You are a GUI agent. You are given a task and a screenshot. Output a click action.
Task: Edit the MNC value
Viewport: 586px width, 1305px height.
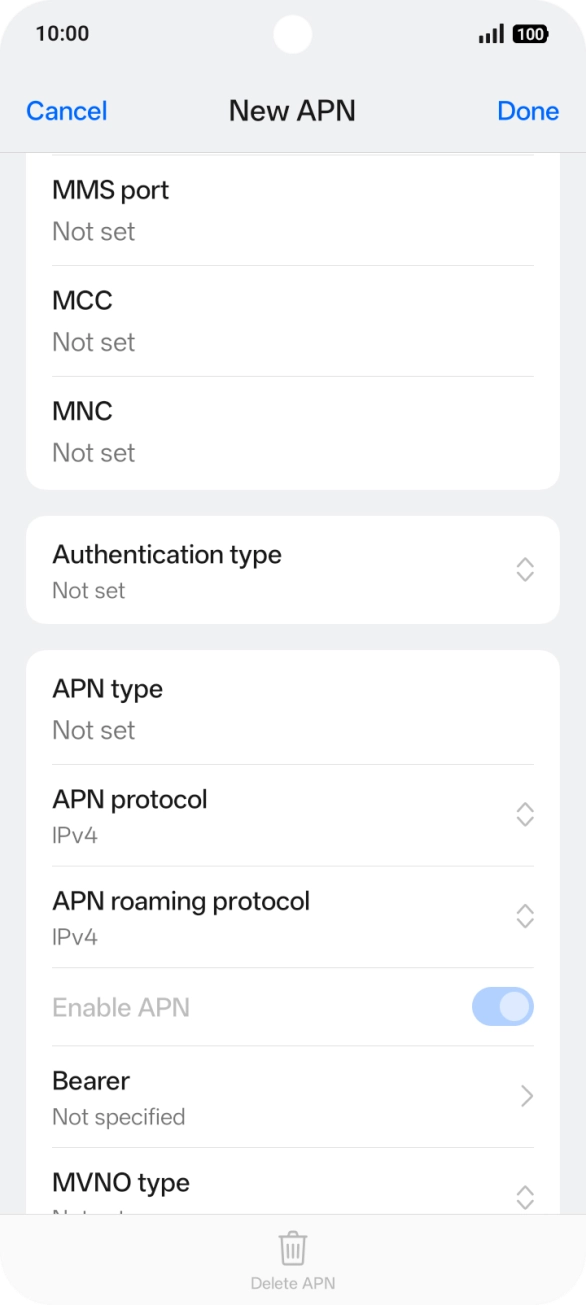293,432
